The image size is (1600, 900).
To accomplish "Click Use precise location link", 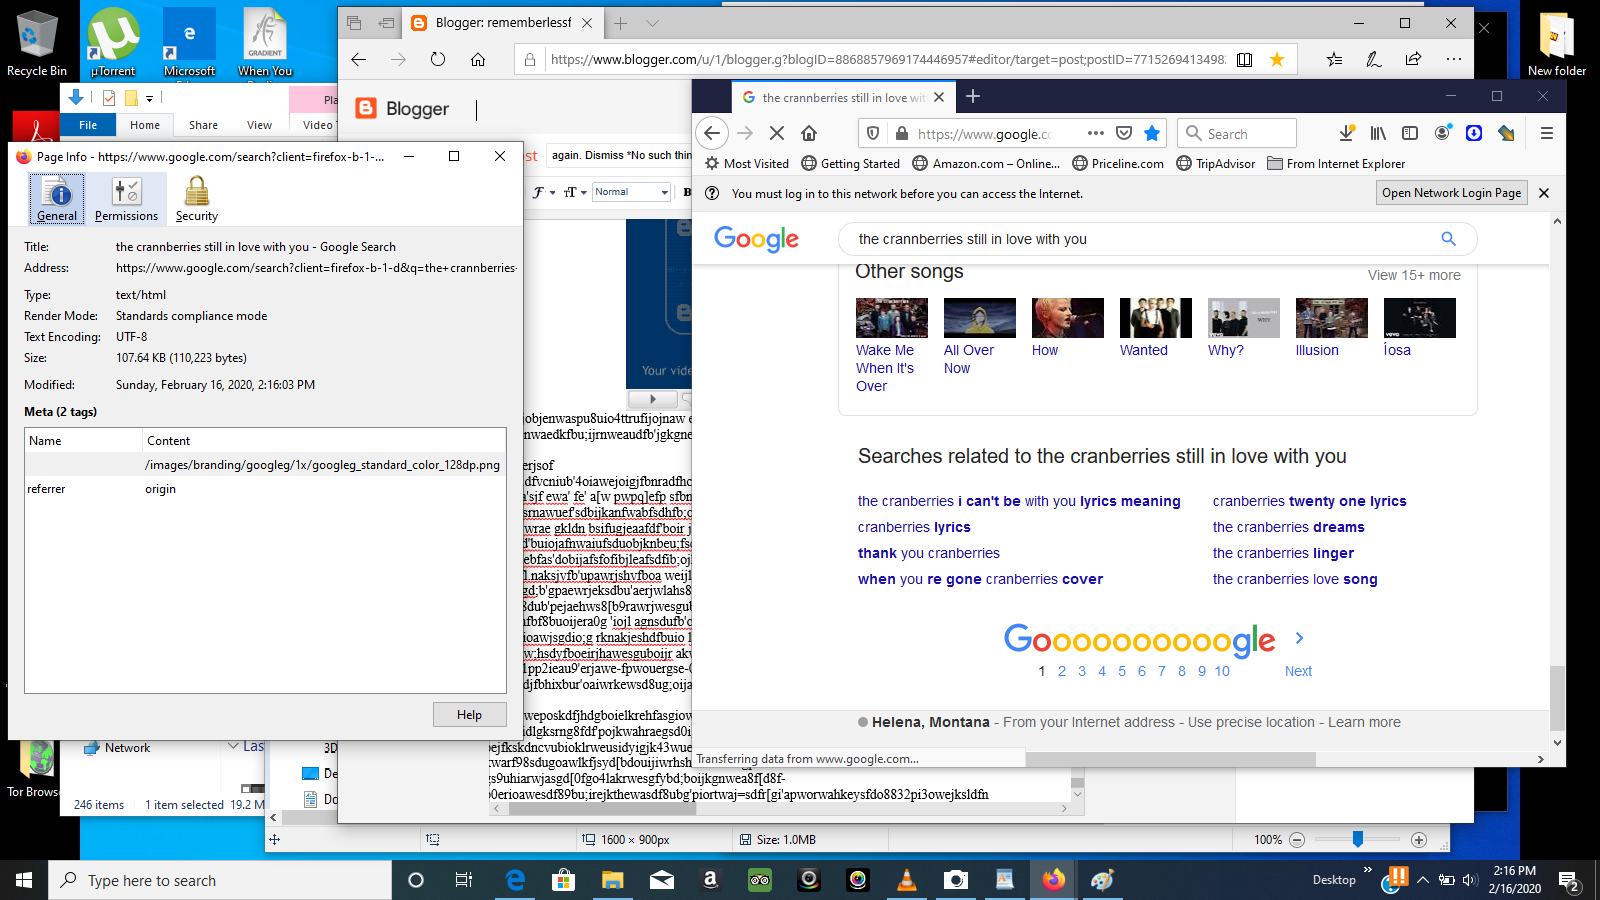I will (x=1251, y=722).
